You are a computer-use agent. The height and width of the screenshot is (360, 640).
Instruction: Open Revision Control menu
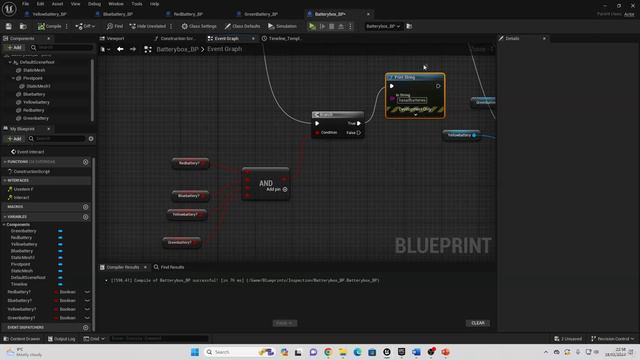coord(613,339)
